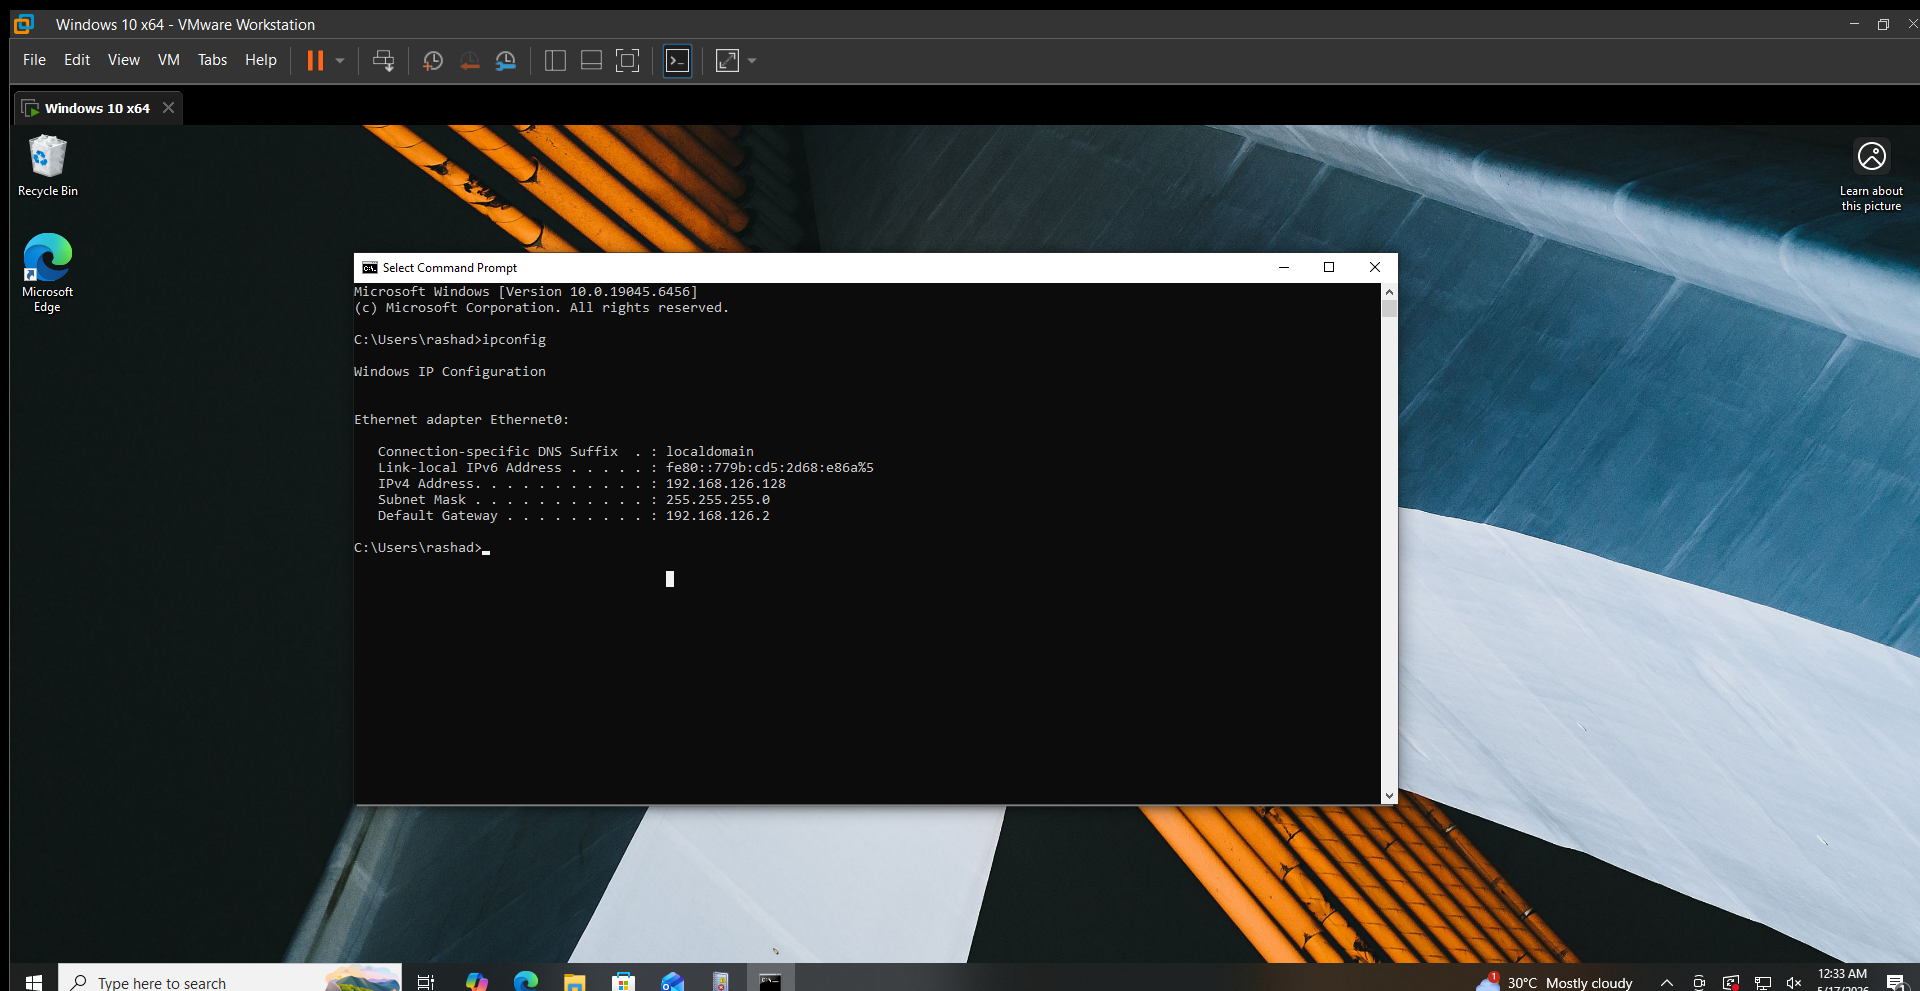Toggle the library sidebar view icon

pyautogui.click(x=555, y=61)
